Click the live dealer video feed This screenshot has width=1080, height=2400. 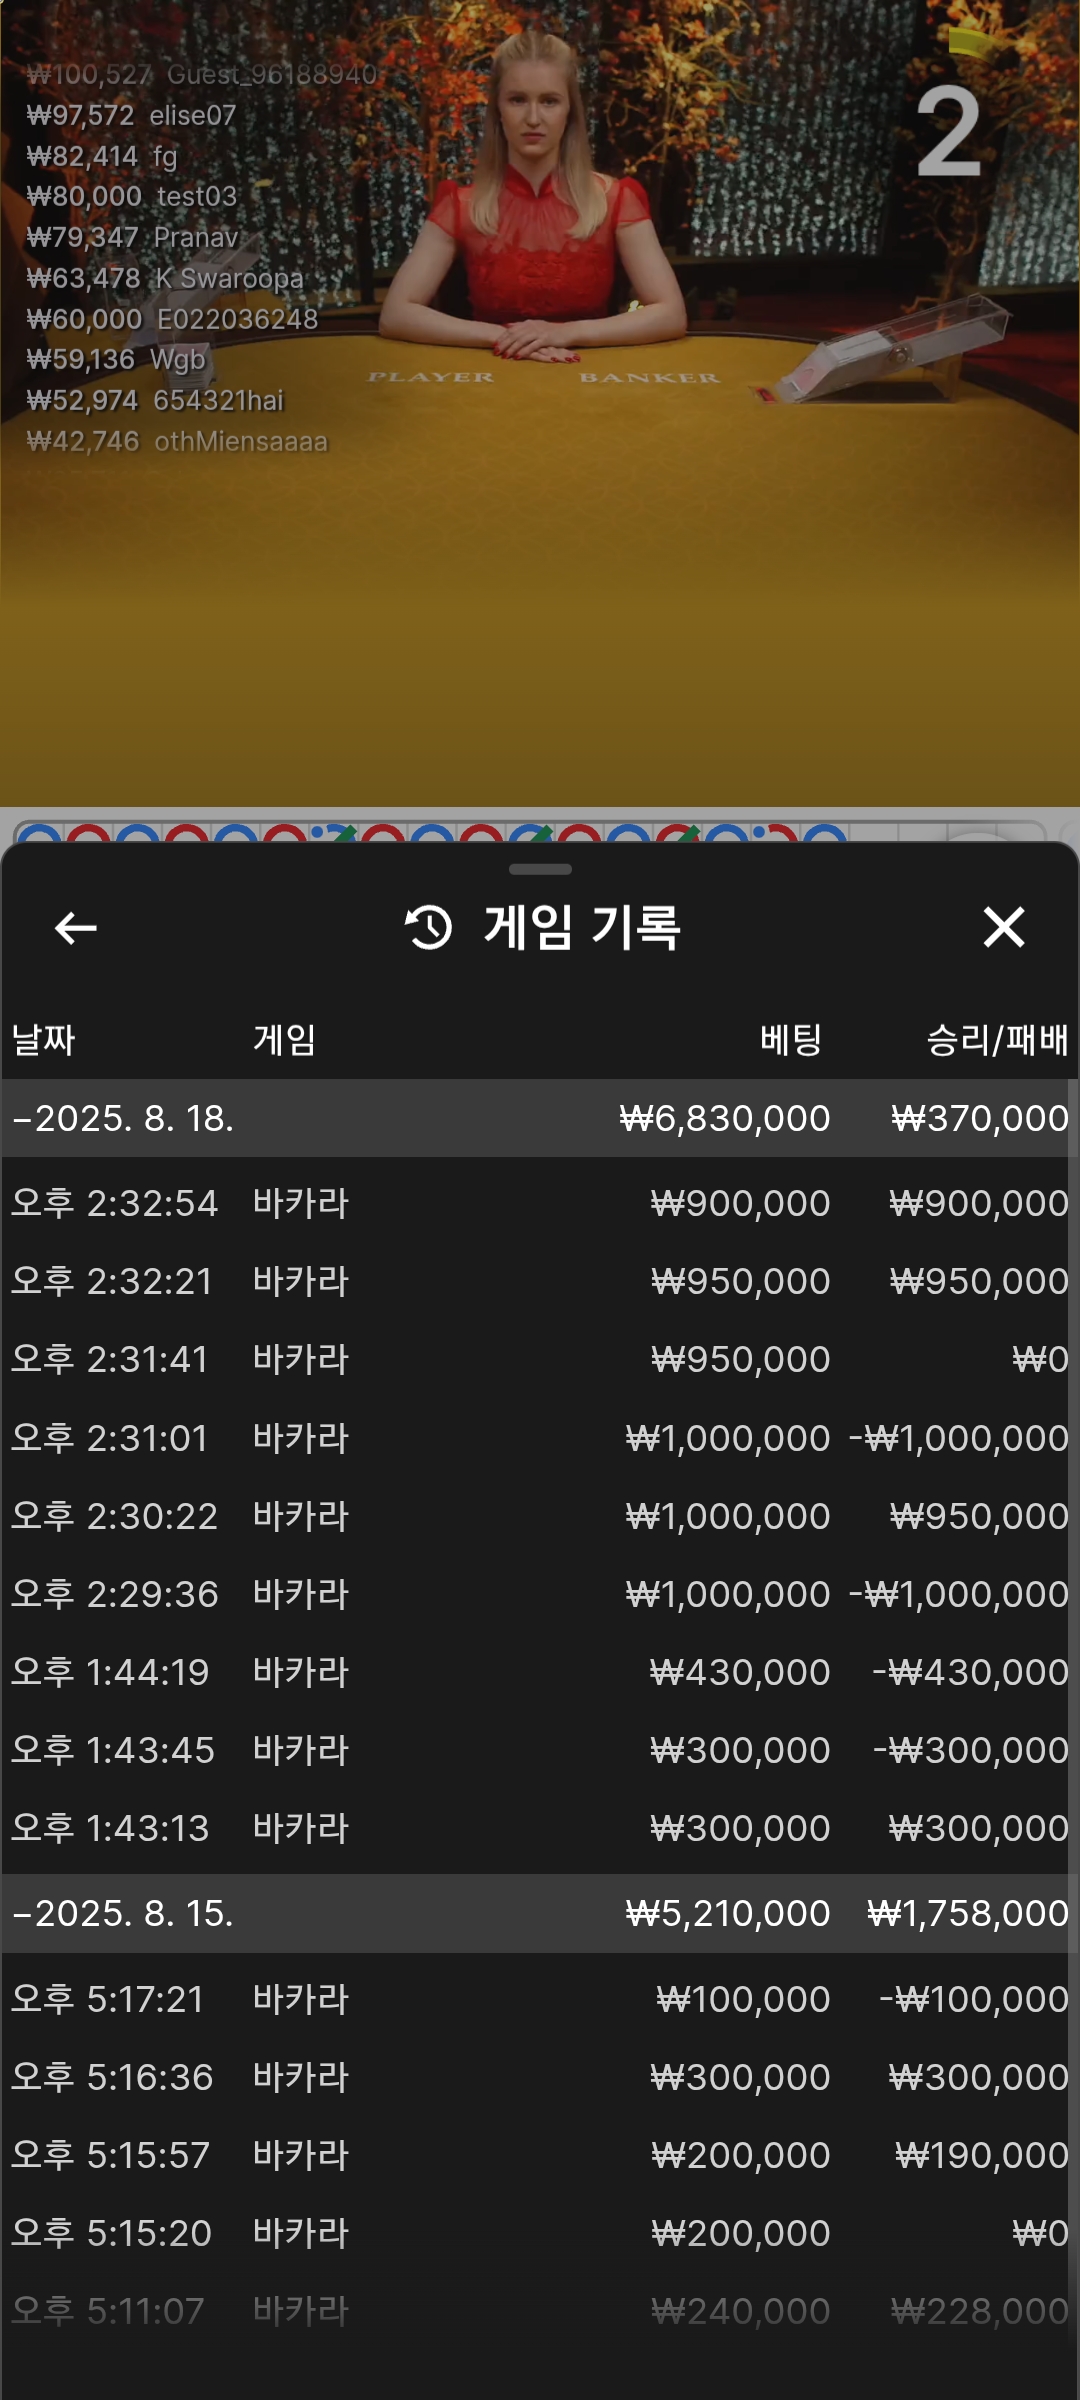[540, 403]
